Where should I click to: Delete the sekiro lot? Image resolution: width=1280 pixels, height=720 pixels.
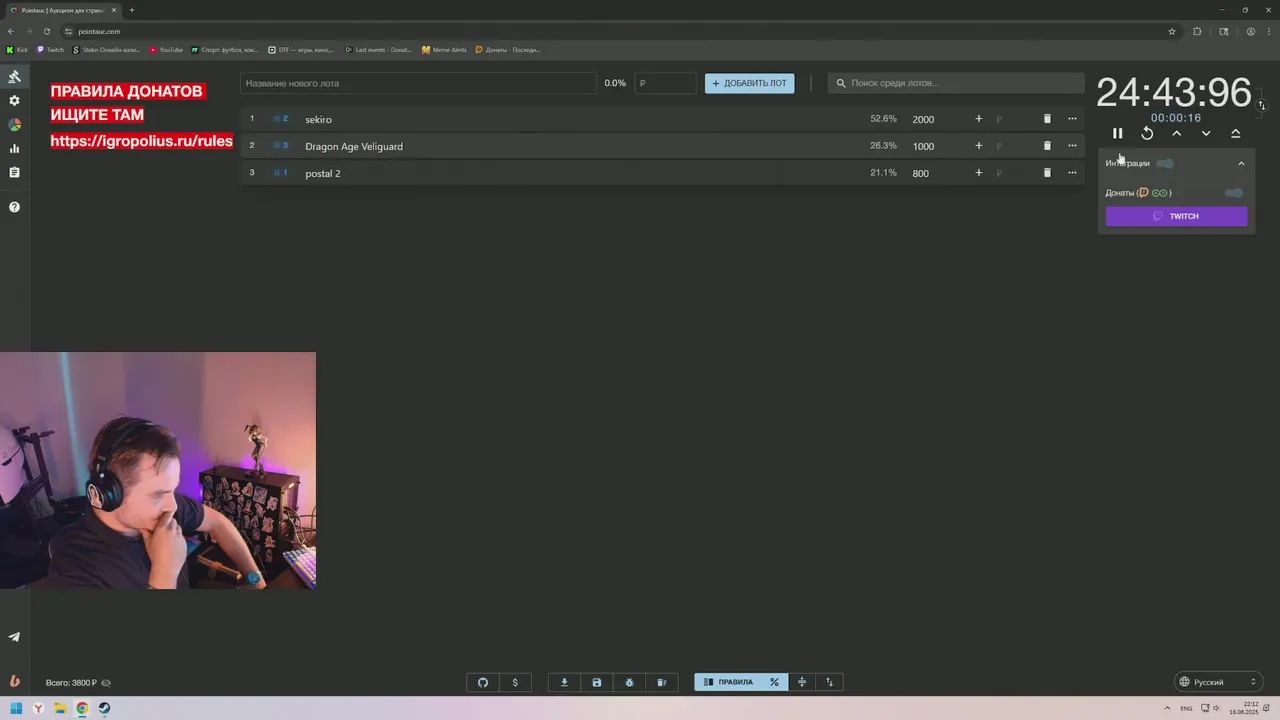[1047, 119]
